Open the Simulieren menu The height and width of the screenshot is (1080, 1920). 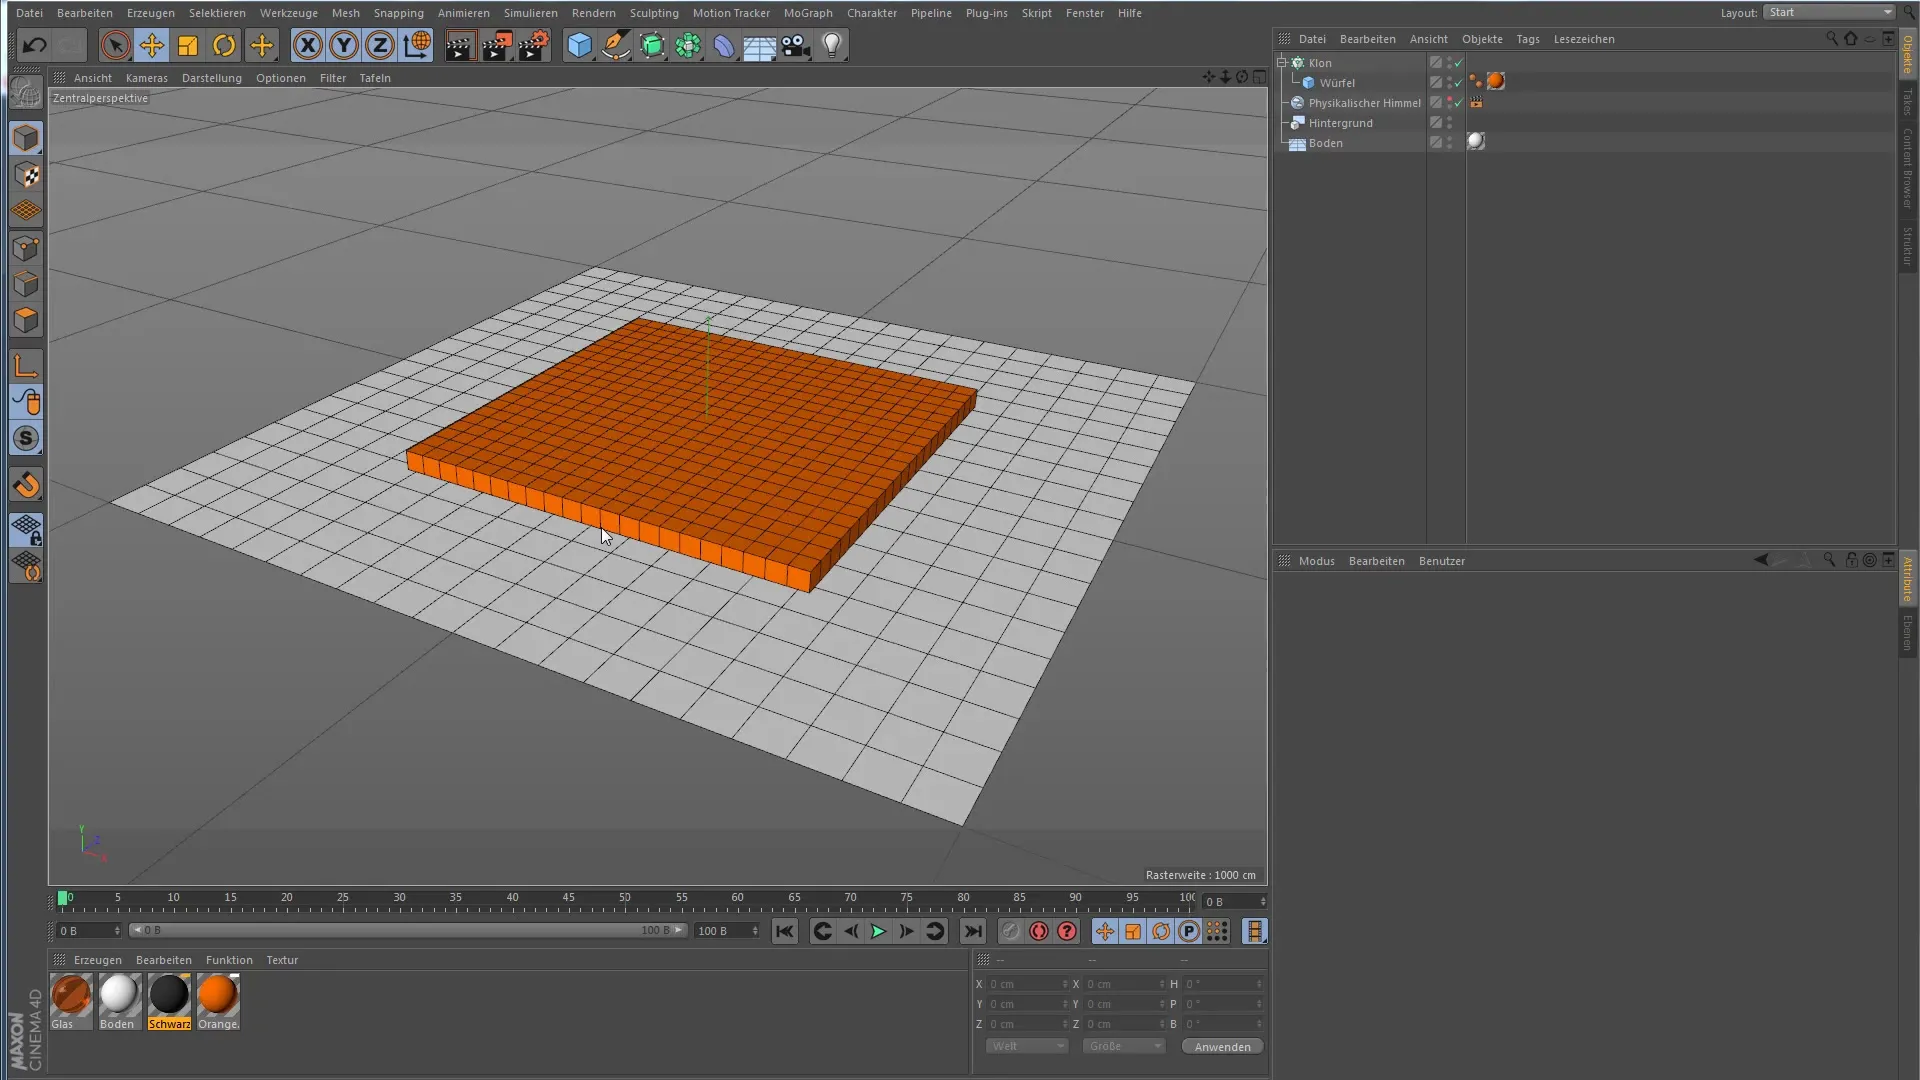tap(530, 13)
